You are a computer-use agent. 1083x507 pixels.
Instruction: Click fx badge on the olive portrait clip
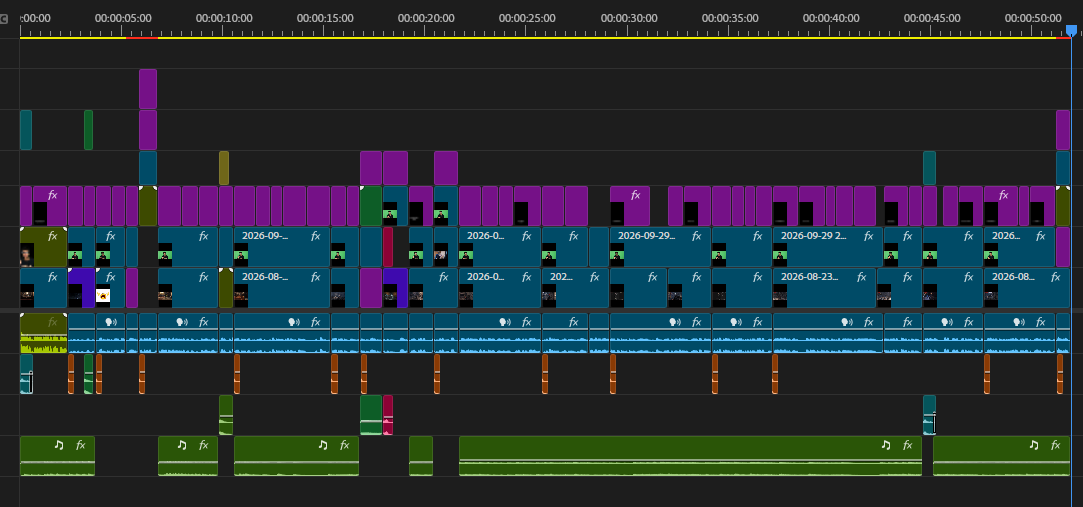(x=52, y=236)
